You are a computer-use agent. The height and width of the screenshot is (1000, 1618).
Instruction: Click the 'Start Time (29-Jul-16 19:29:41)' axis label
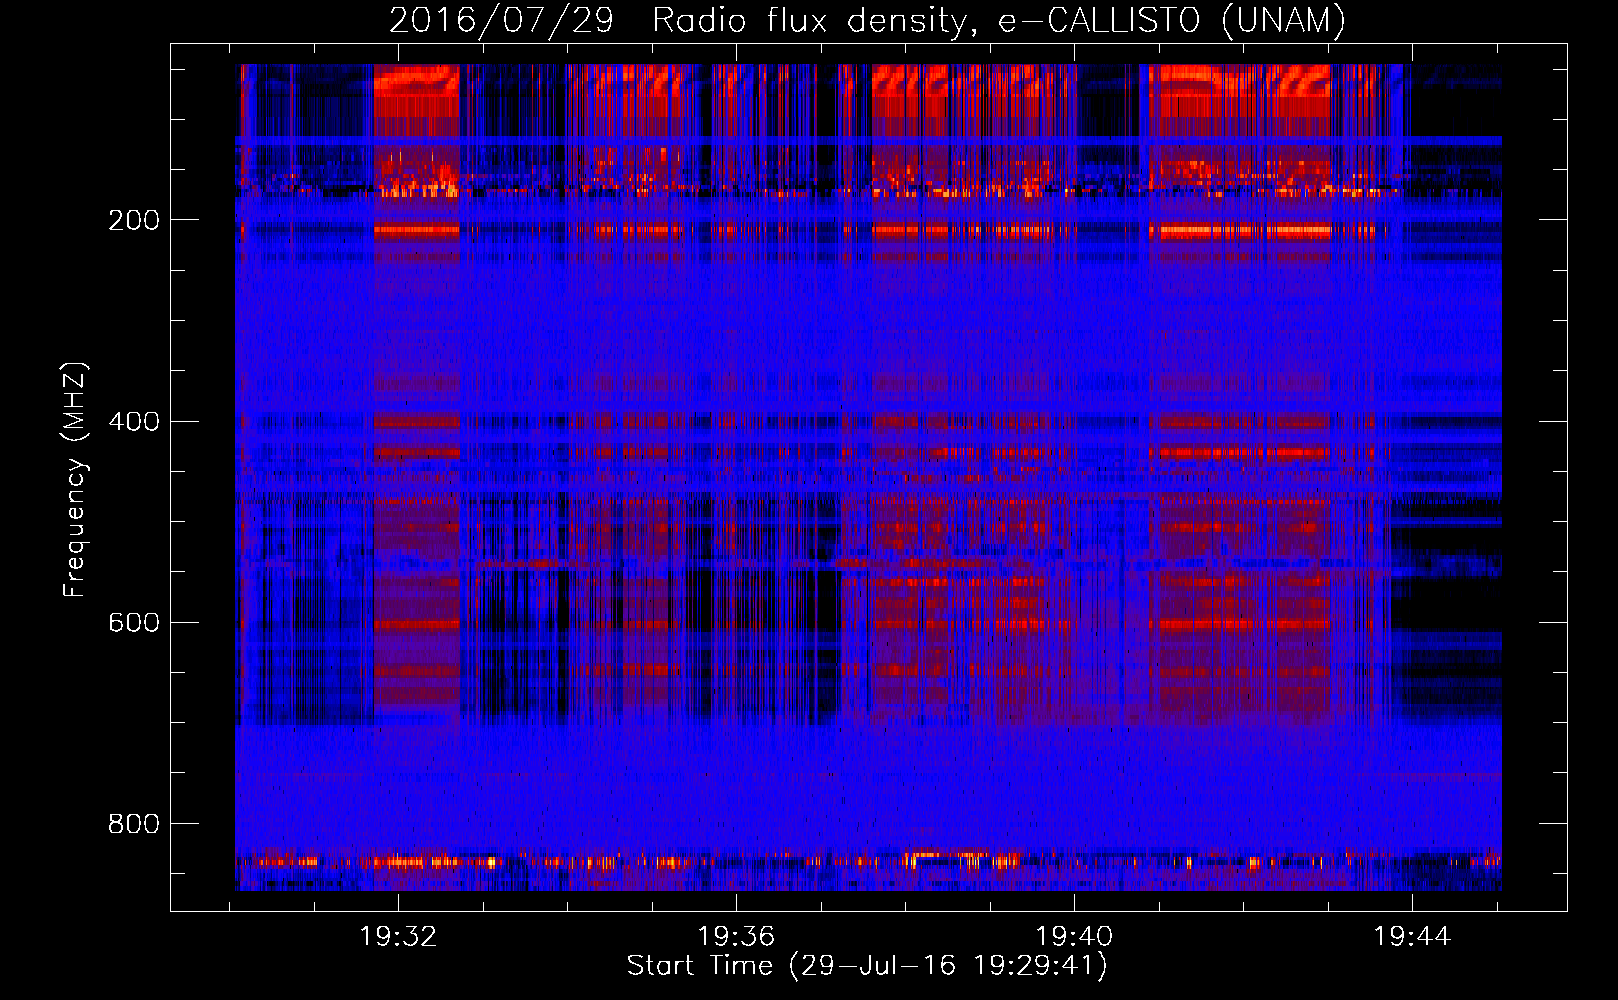(x=867, y=966)
